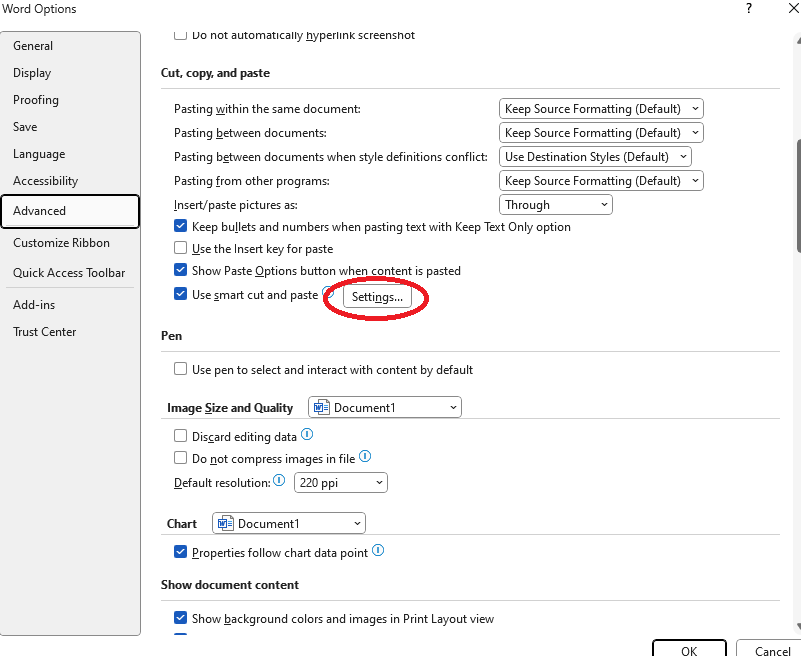Click the vertical scrollbar thumb
This screenshot has width=801, height=656.
coord(798,195)
